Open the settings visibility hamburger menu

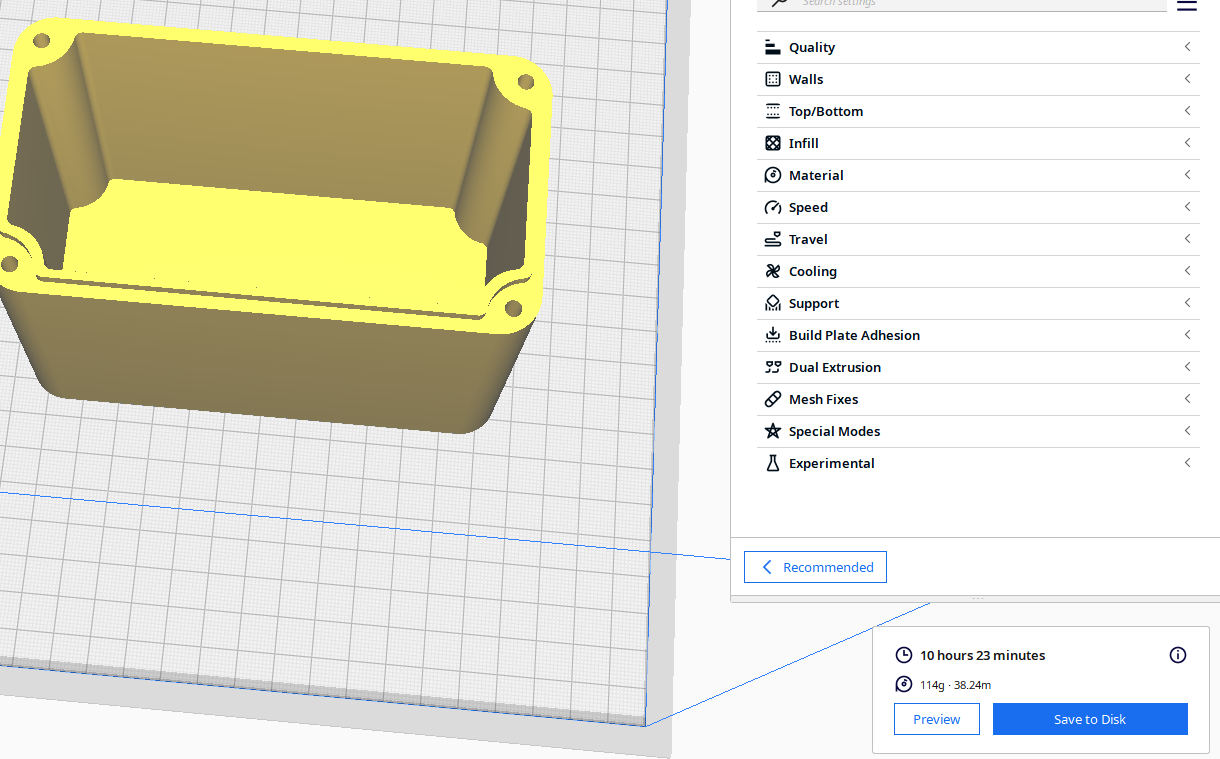pos(1186,5)
